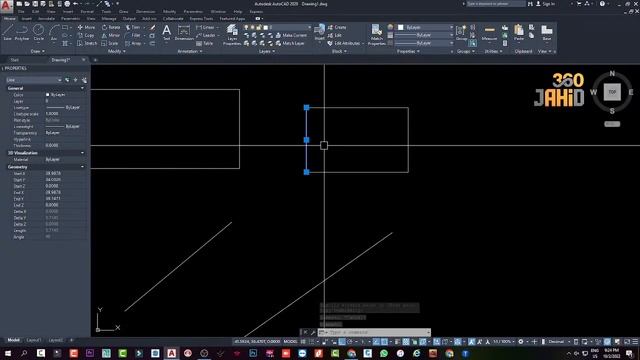The height and width of the screenshot is (360, 640).
Task: Click Sign In button
Action: click(545, 4)
